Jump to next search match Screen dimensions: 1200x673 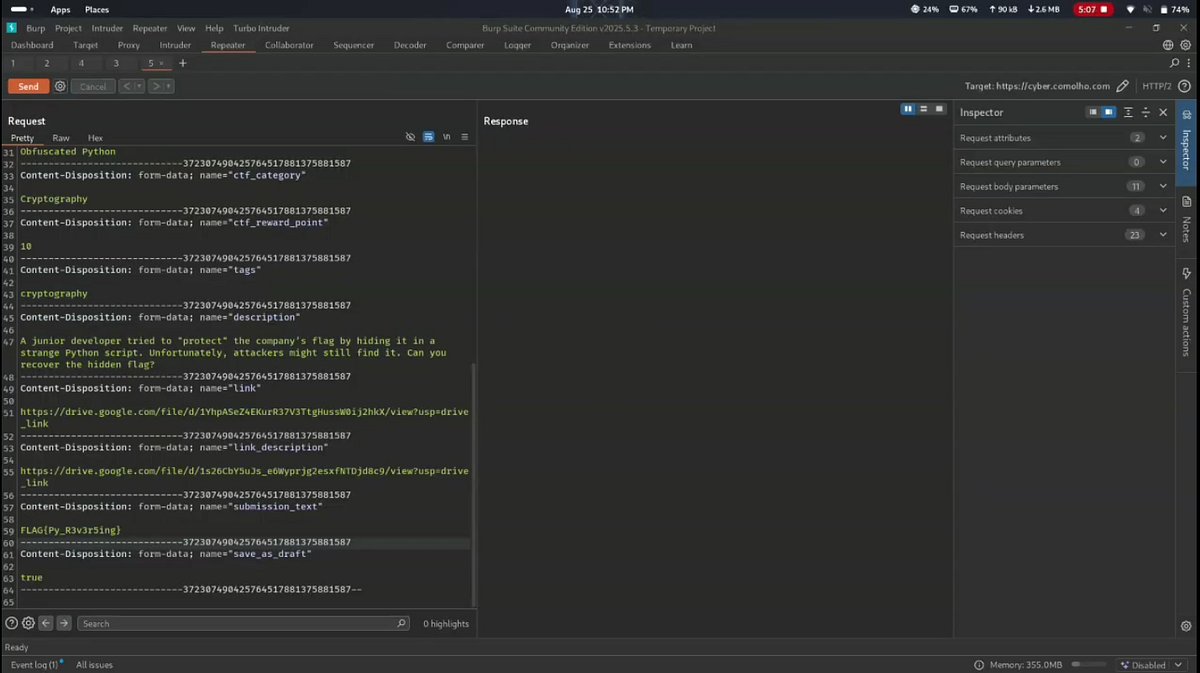64,623
